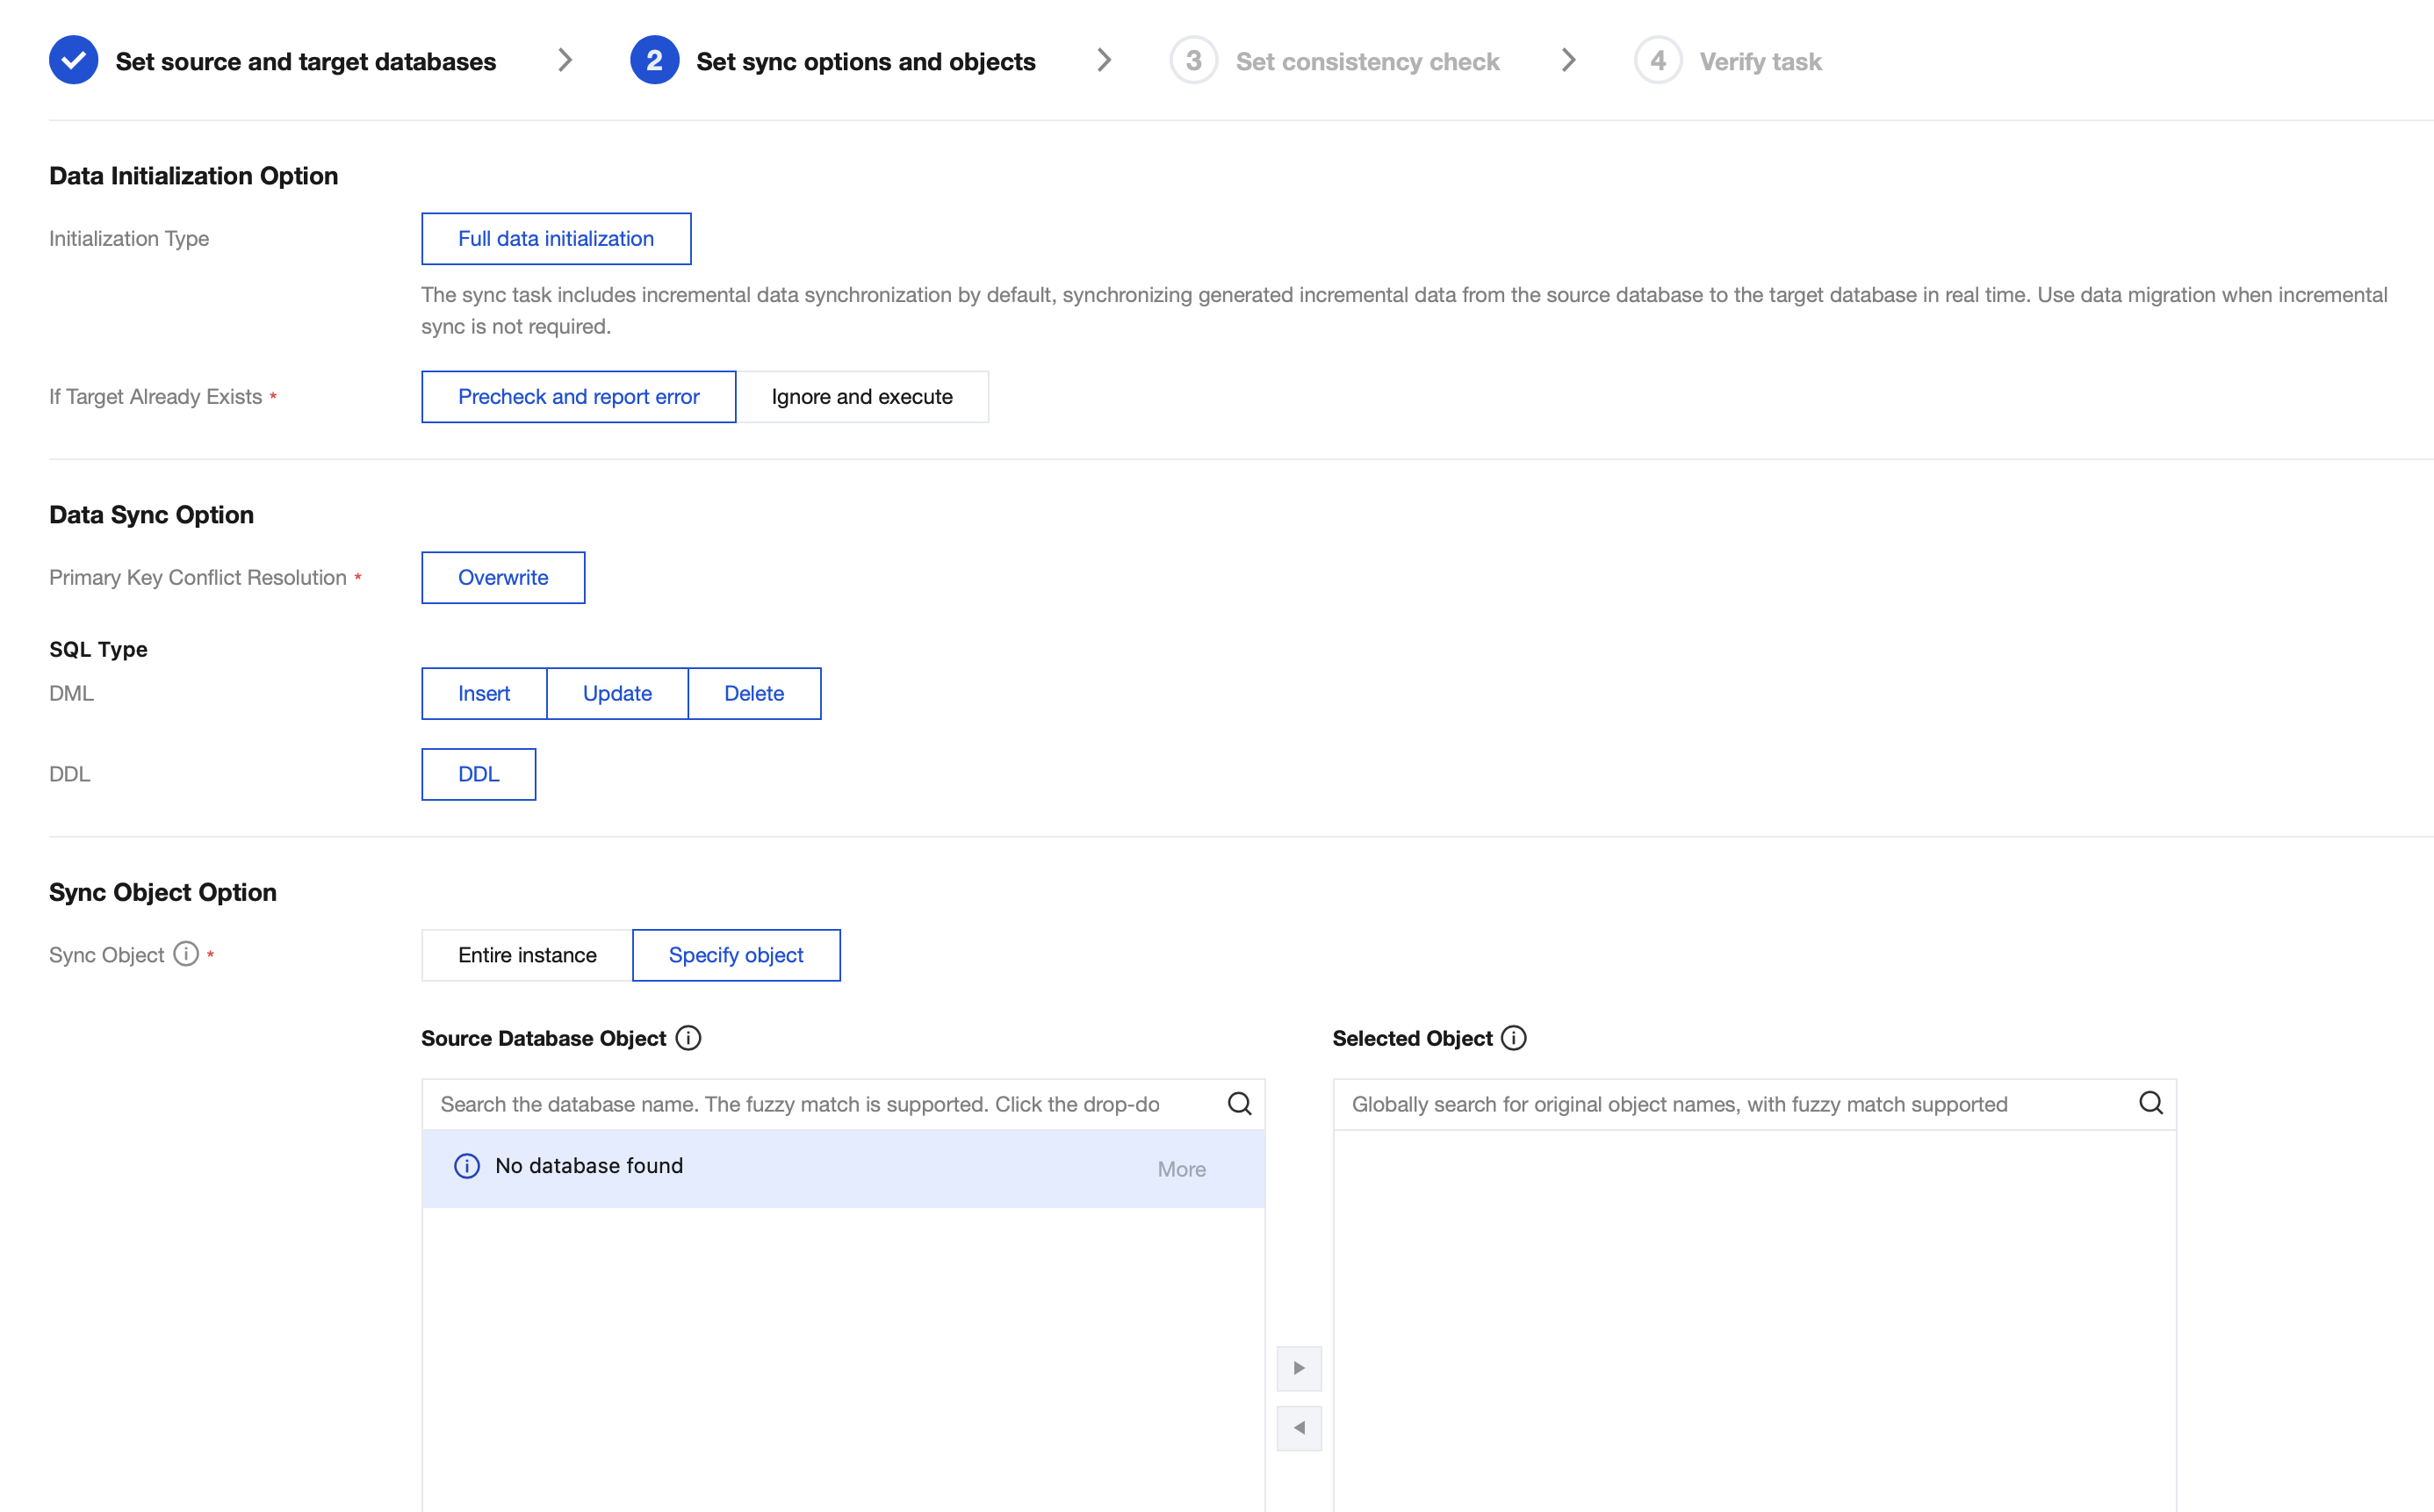Click the More link in the database notice
The image size is (2434, 1512).
tap(1181, 1169)
